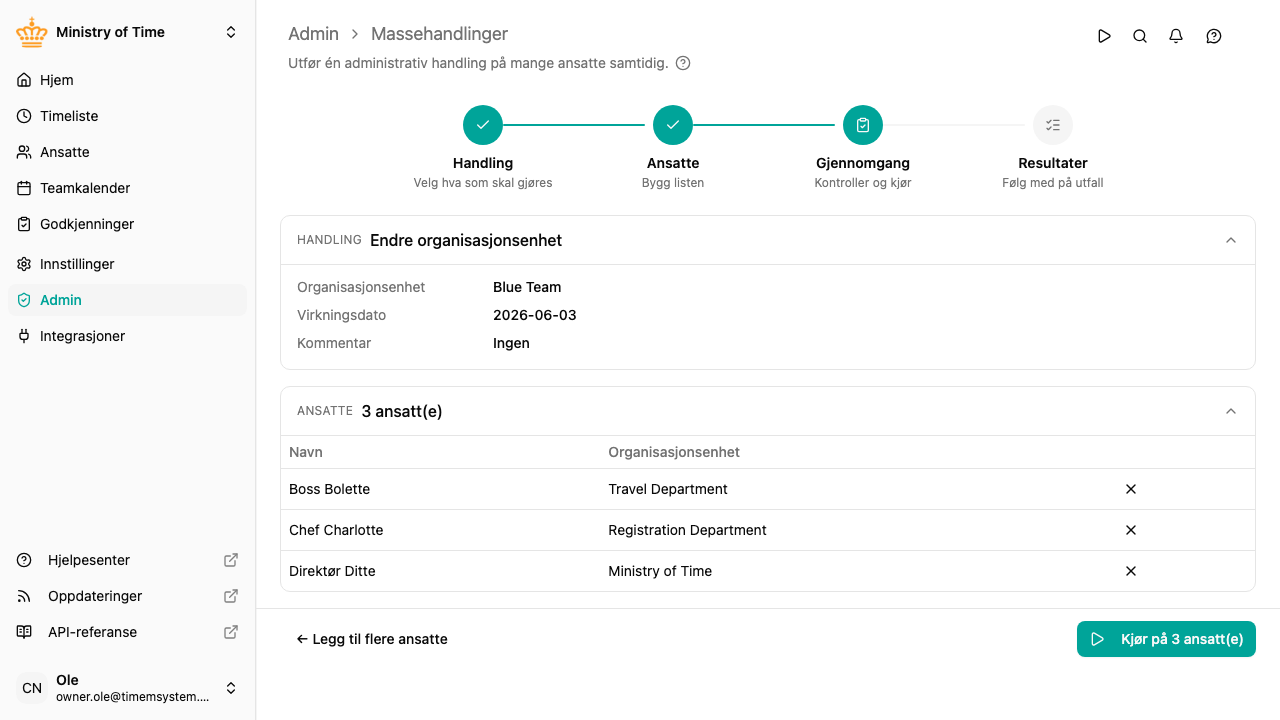Viewport: 1280px width, 720px height.
Task: Click the 3 ansatt(e) heading
Action: [x=402, y=411]
